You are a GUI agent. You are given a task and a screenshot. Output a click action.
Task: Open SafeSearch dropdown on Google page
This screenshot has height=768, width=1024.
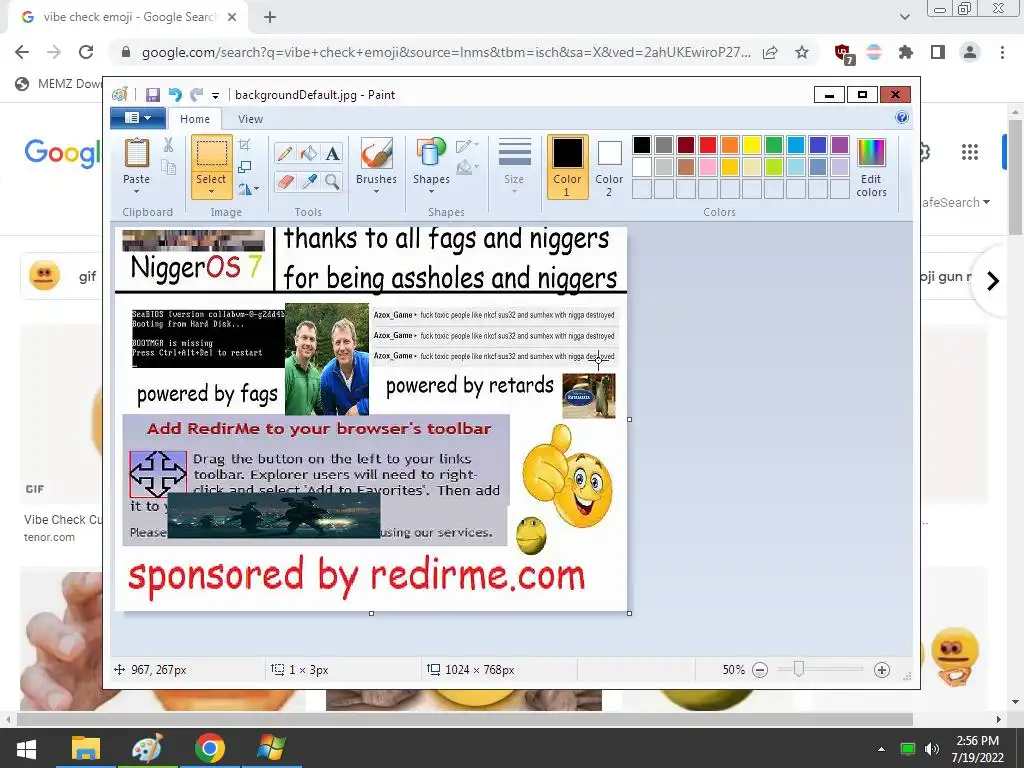click(x=955, y=202)
